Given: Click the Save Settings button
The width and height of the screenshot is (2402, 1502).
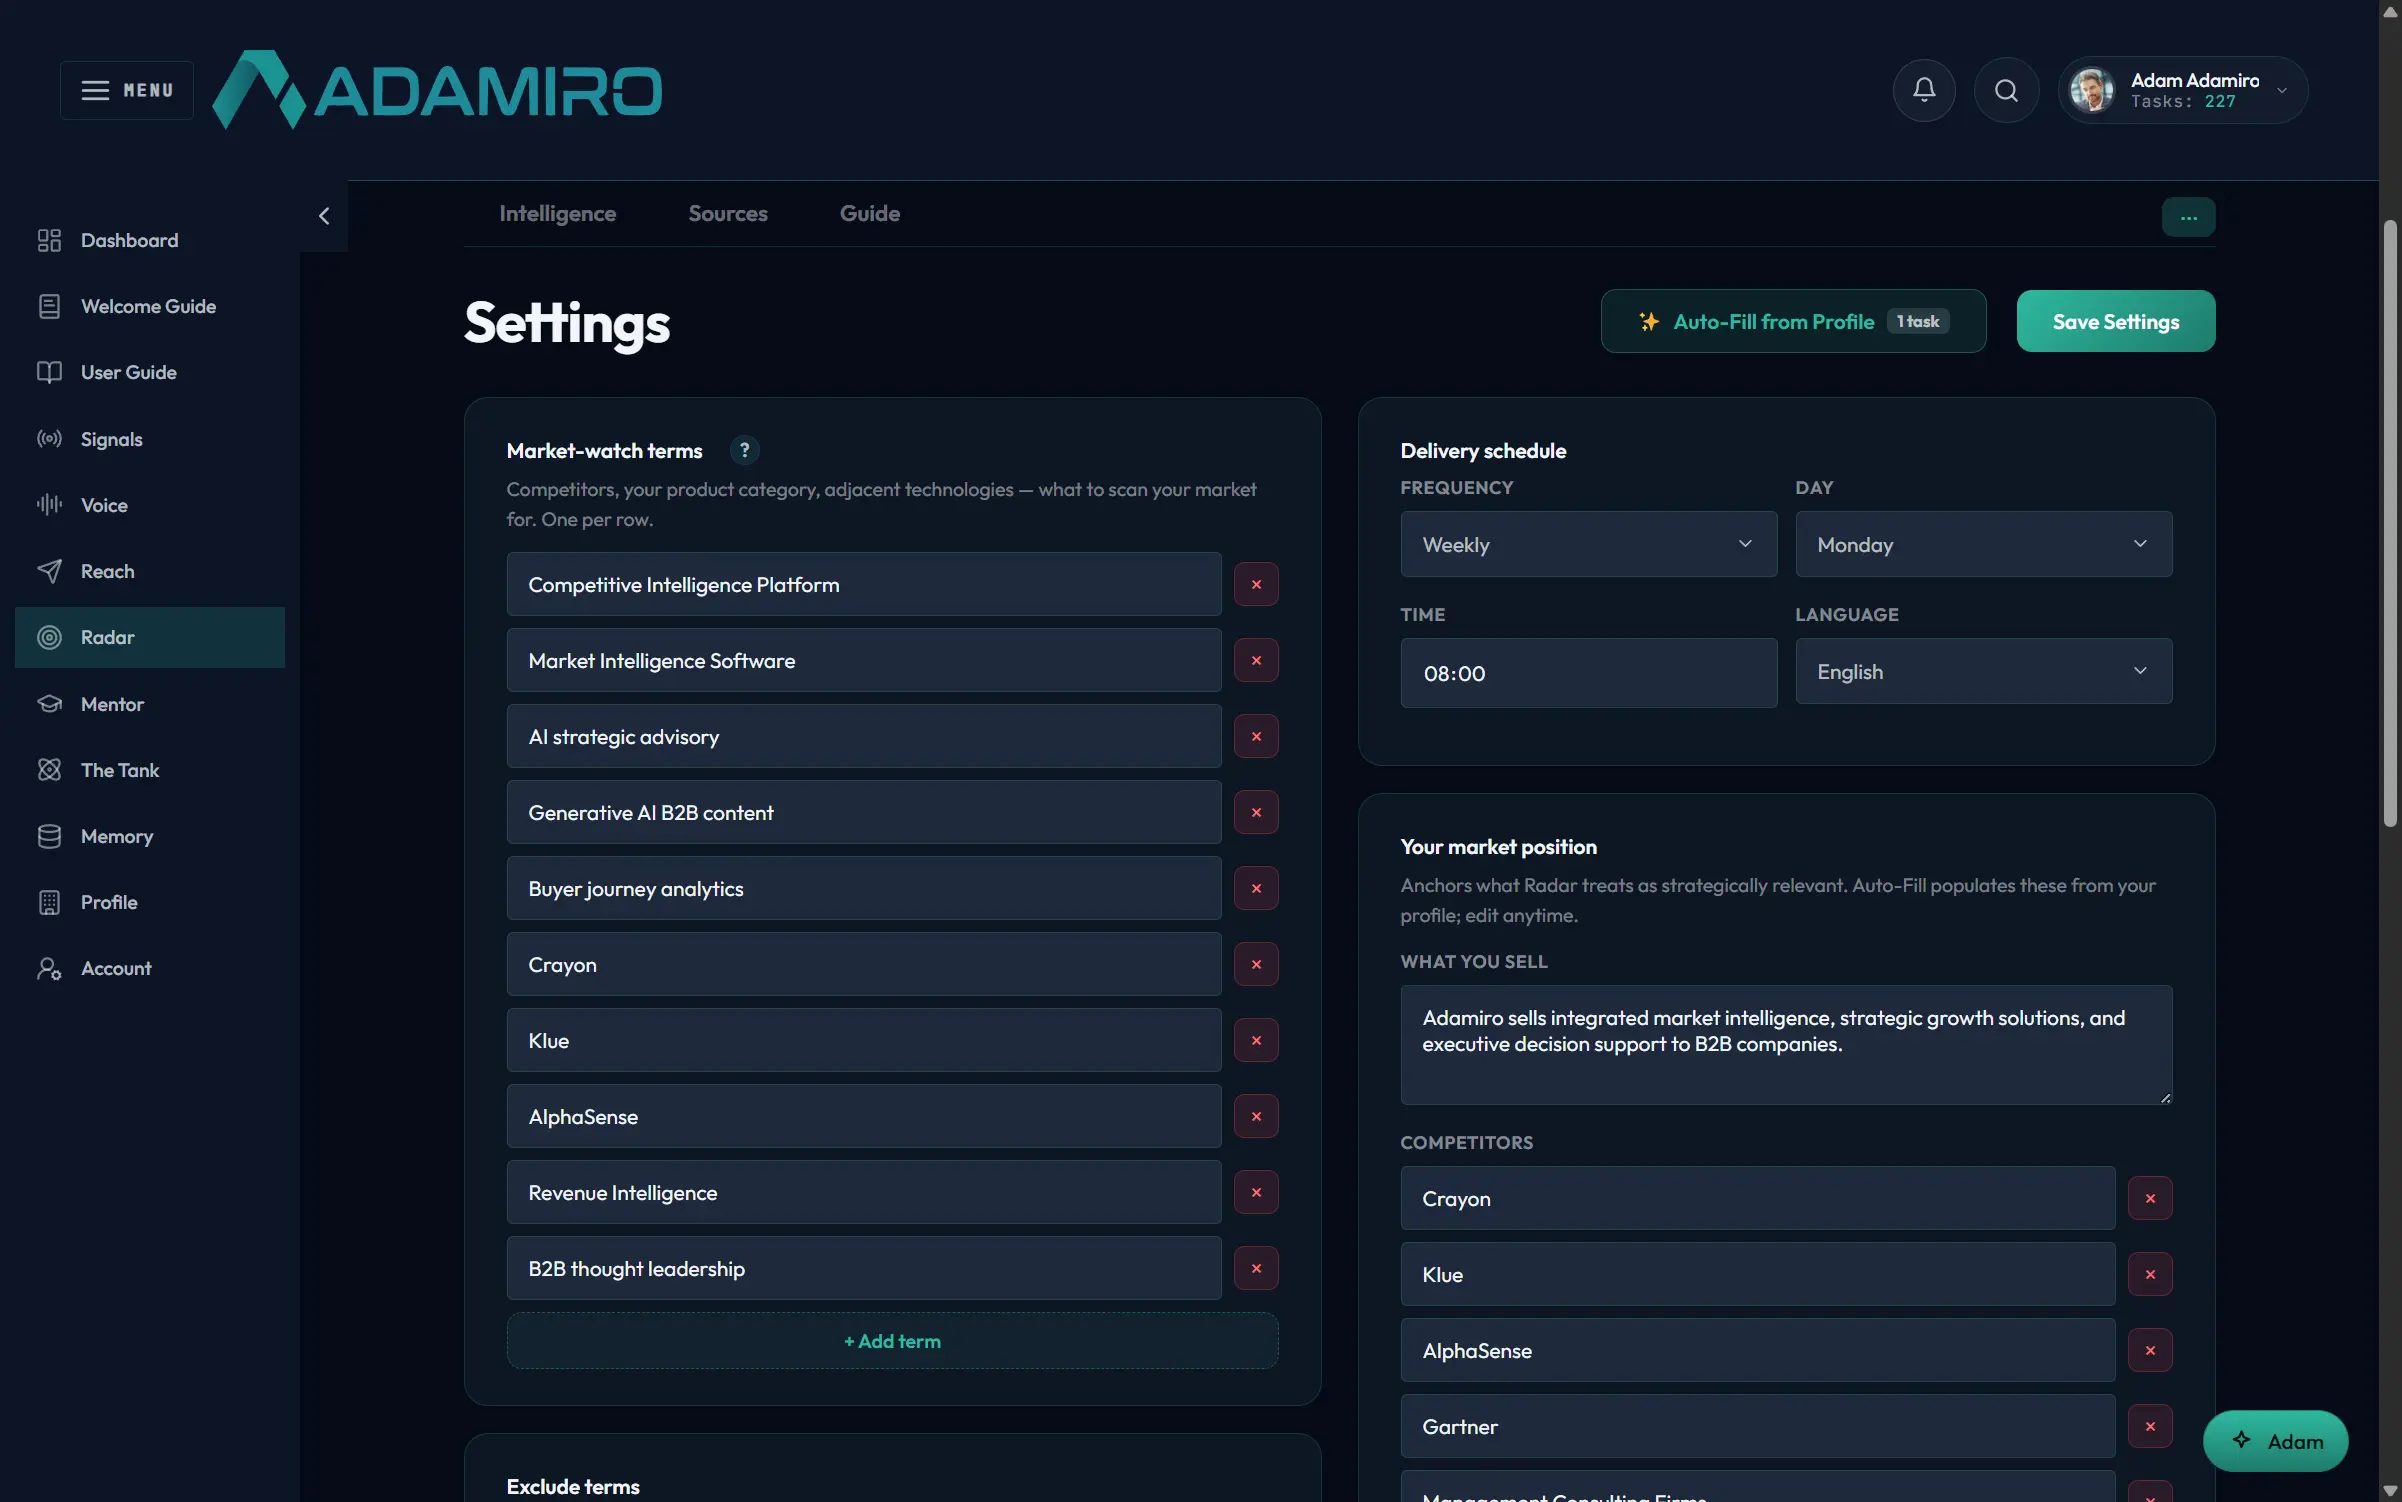Looking at the screenshot, I should [2115, 321].
